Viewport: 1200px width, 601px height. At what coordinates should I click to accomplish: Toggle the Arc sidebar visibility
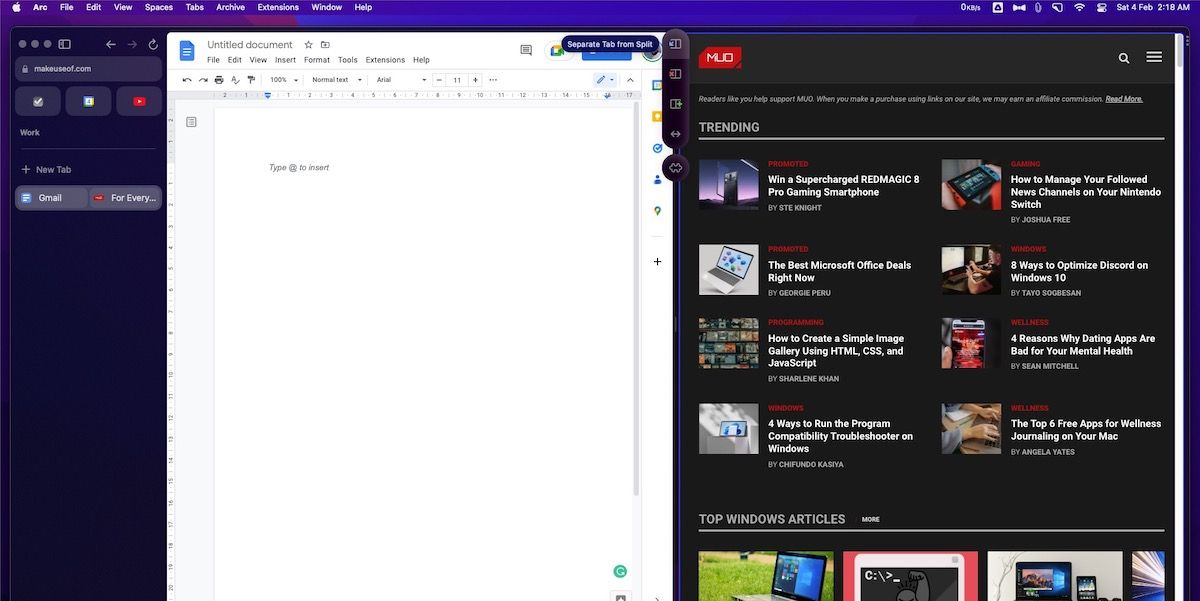tap(65, 44)
